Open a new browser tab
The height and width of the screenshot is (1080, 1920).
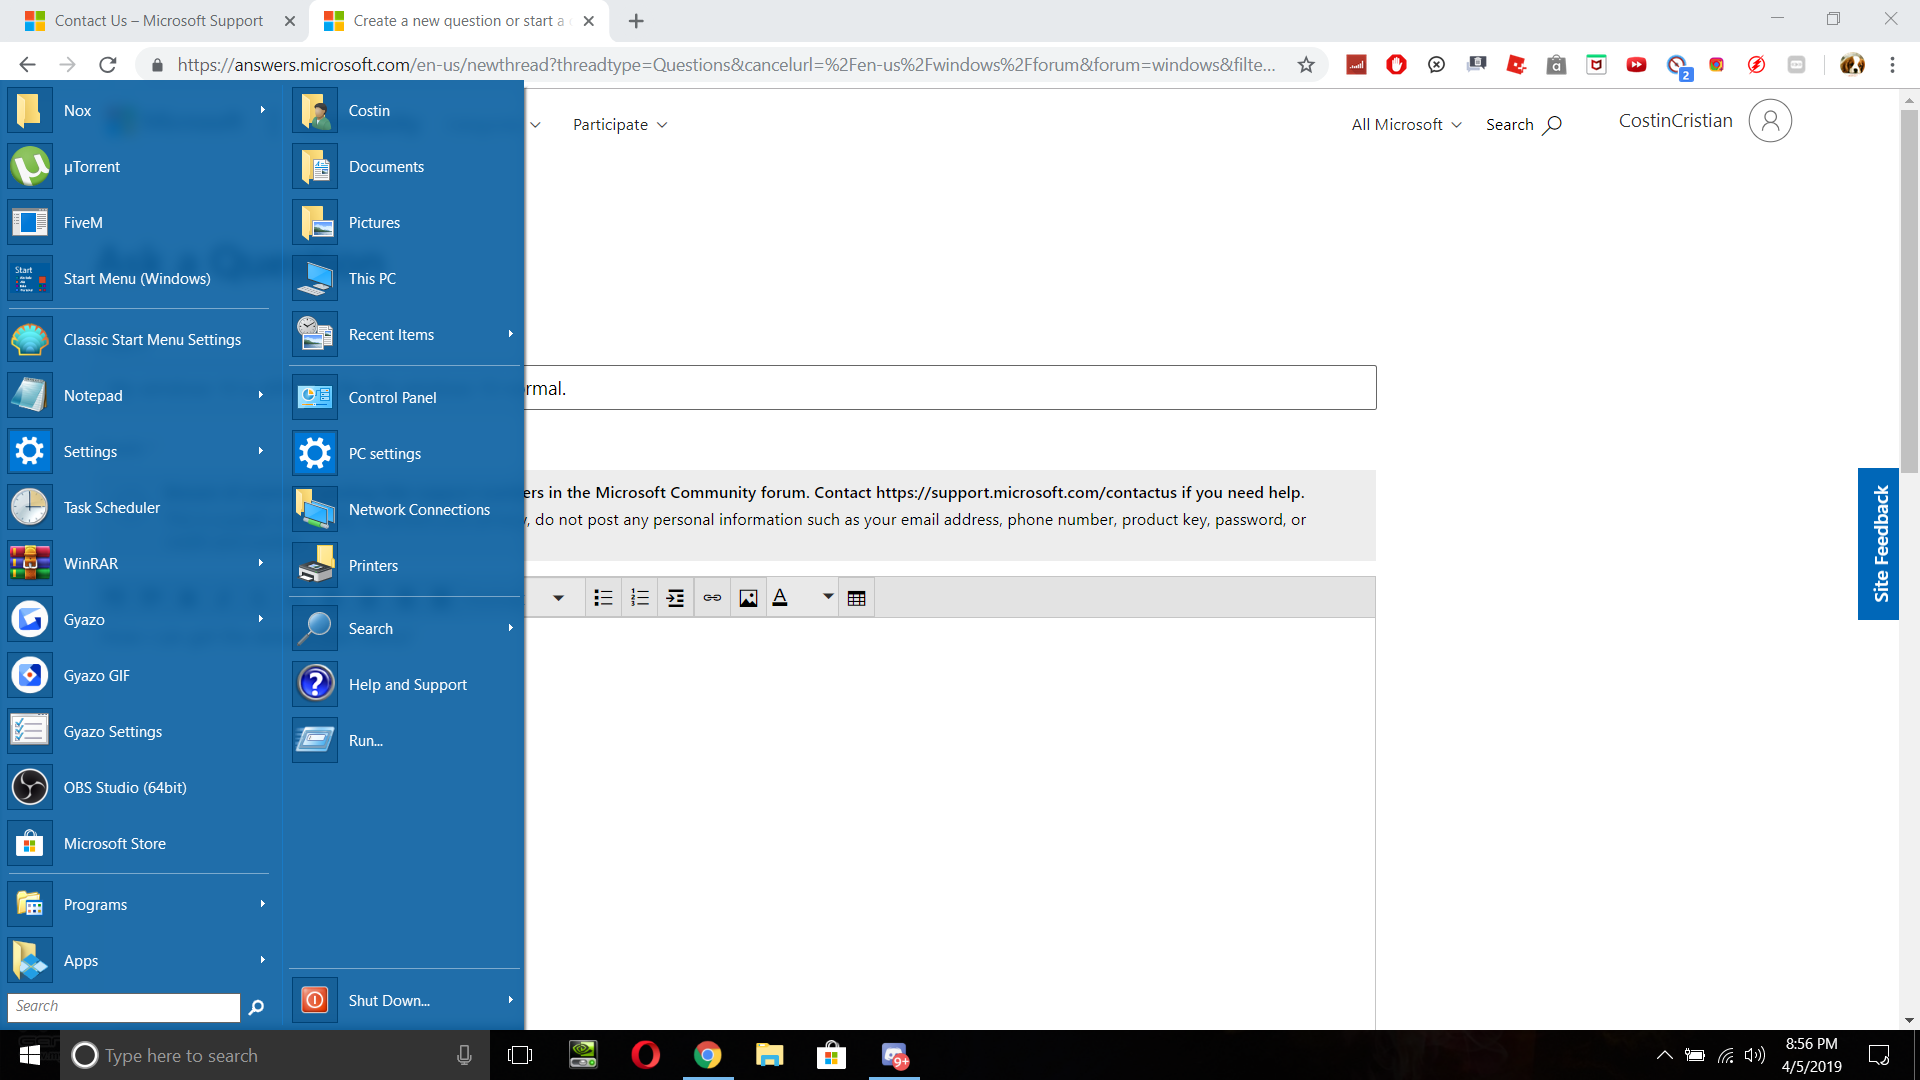point(636,21)
